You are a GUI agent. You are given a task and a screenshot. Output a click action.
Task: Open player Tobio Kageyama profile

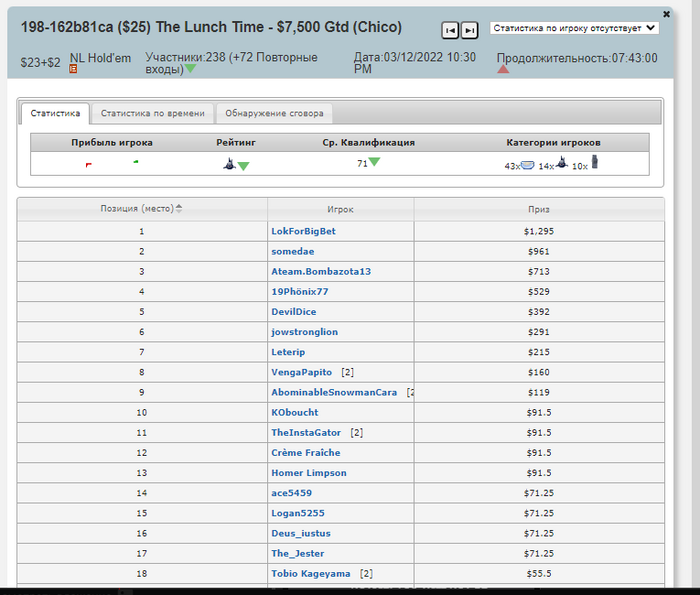coord(311,573)
